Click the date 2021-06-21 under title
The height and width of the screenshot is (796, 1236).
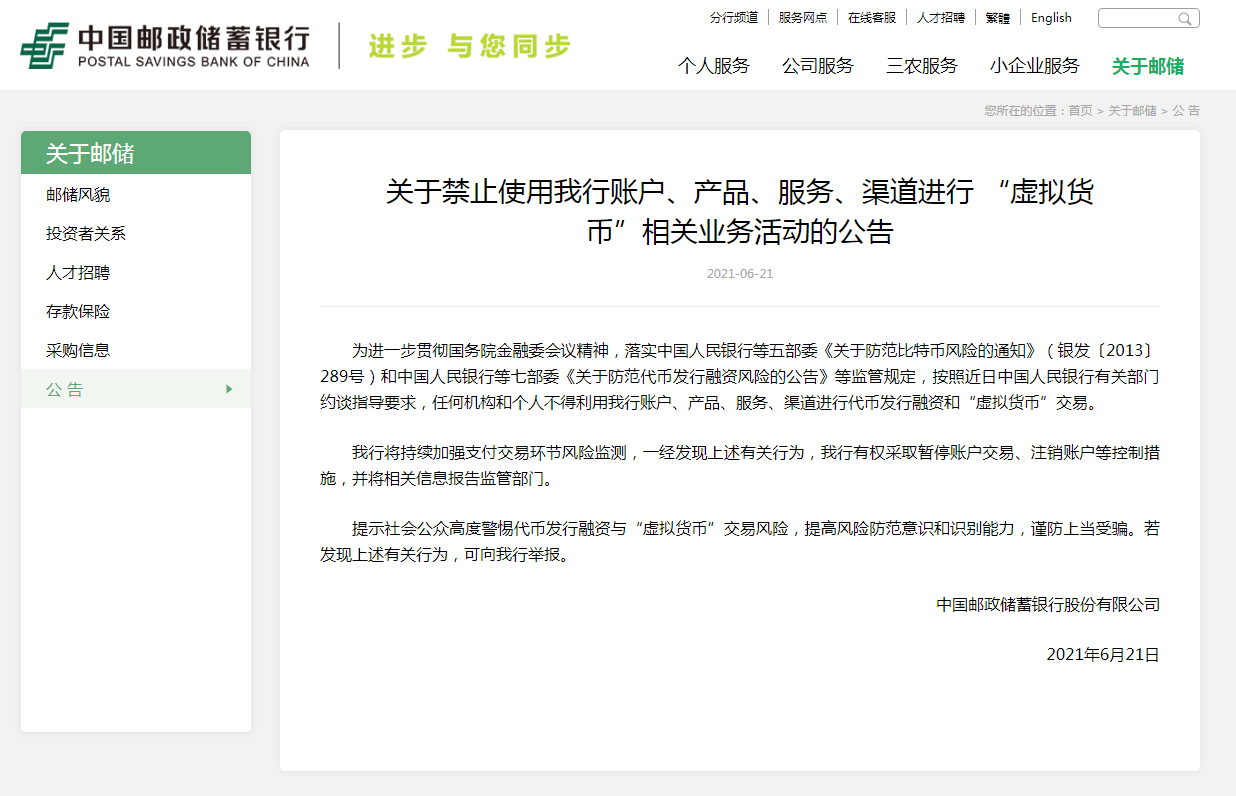tap(740, 274)
